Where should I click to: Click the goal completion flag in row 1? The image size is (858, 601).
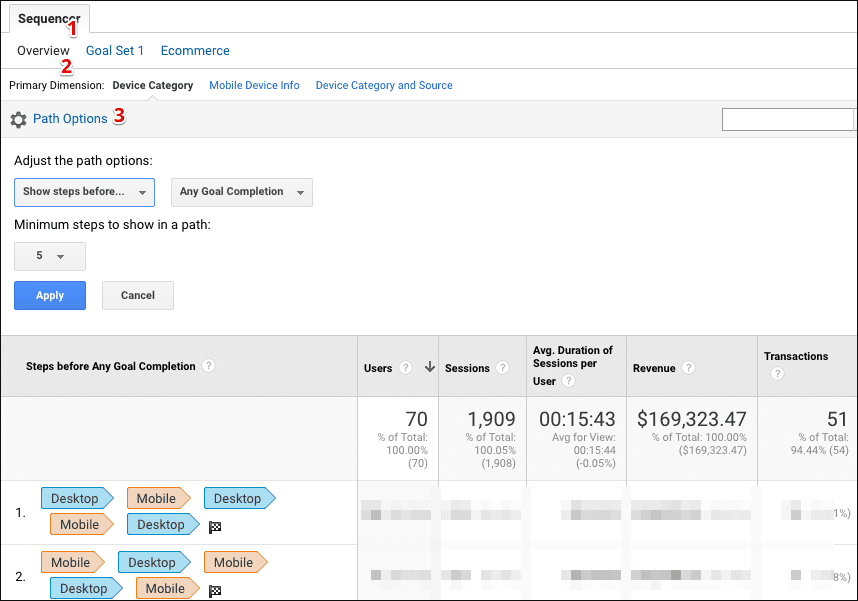[214, 524]
